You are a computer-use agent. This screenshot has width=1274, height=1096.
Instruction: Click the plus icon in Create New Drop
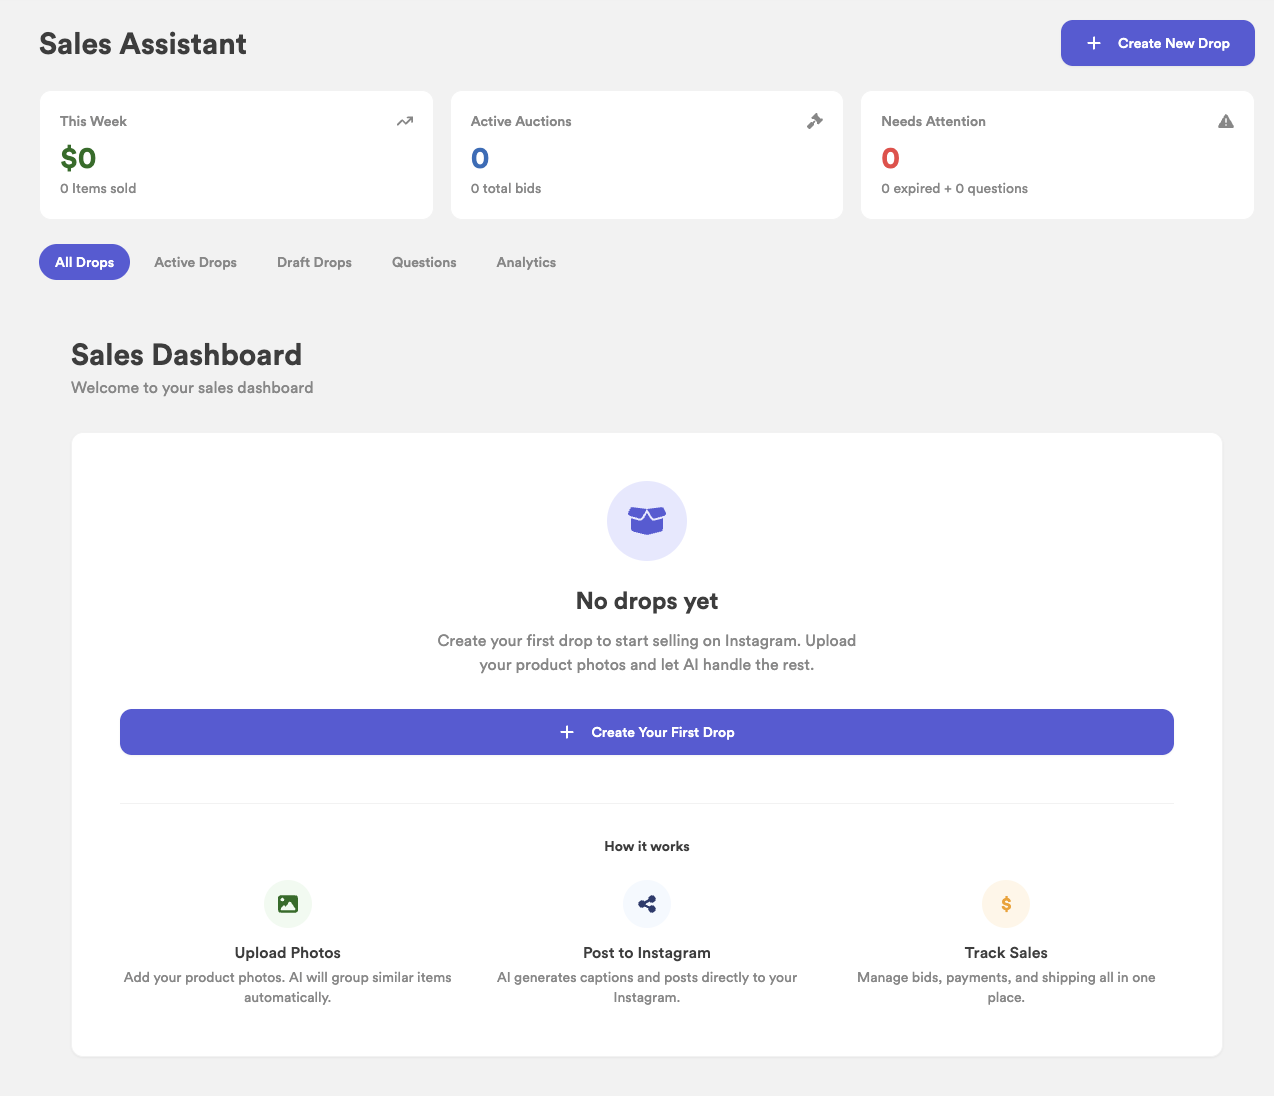1093,43
